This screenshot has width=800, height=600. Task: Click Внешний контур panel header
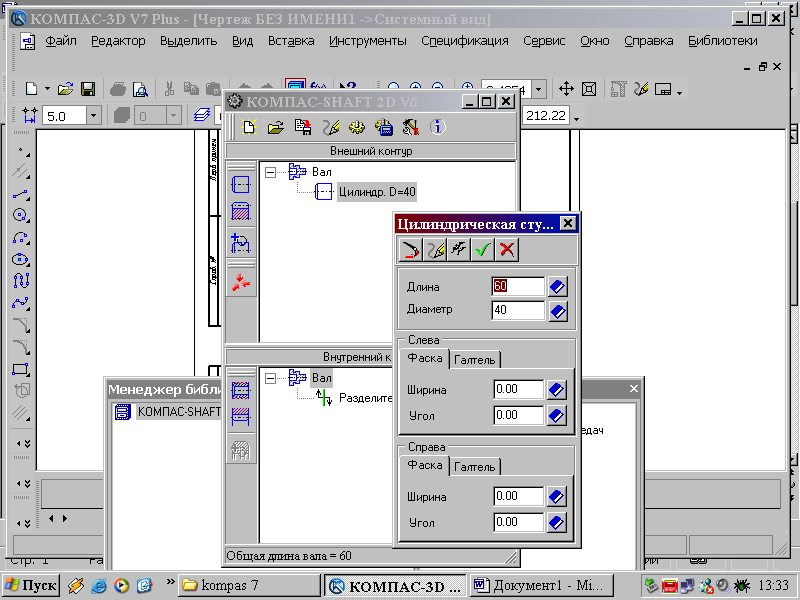click(371, 151)
